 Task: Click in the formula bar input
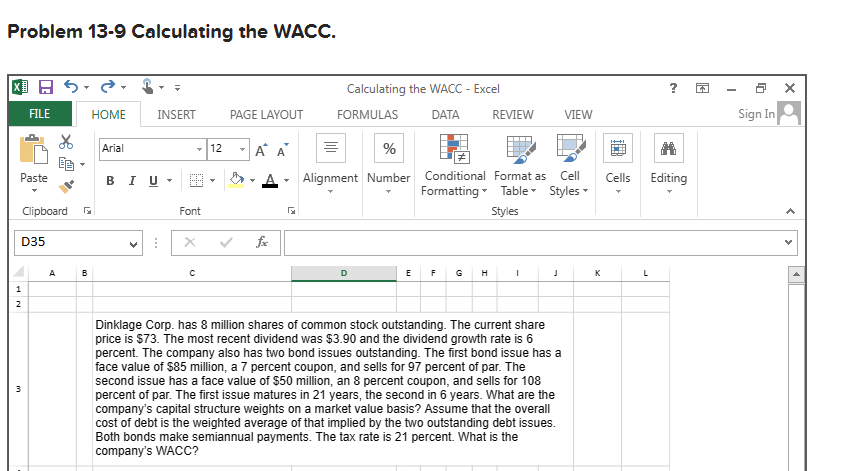(x=535, y=243)
